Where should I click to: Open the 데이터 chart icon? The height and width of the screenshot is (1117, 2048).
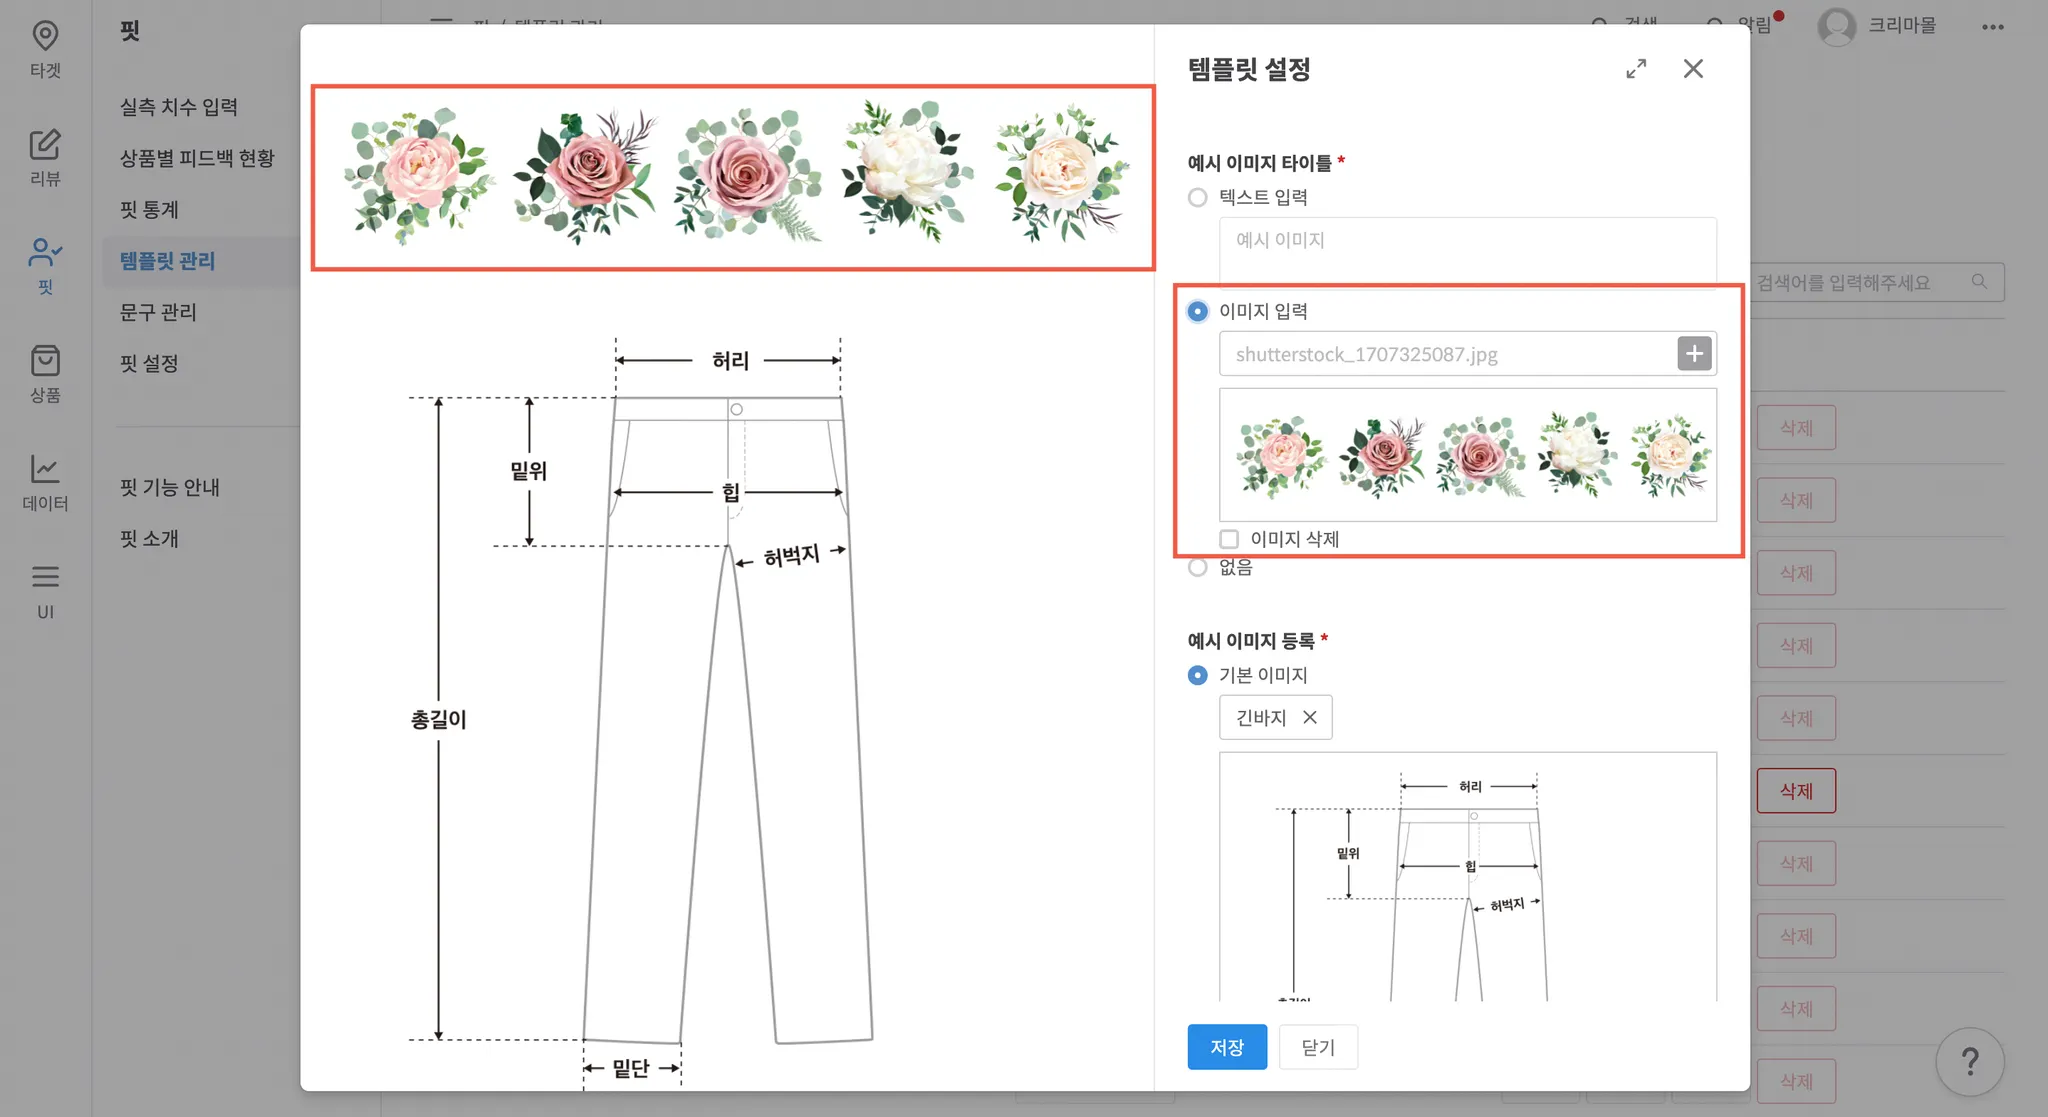pos(45,470)
